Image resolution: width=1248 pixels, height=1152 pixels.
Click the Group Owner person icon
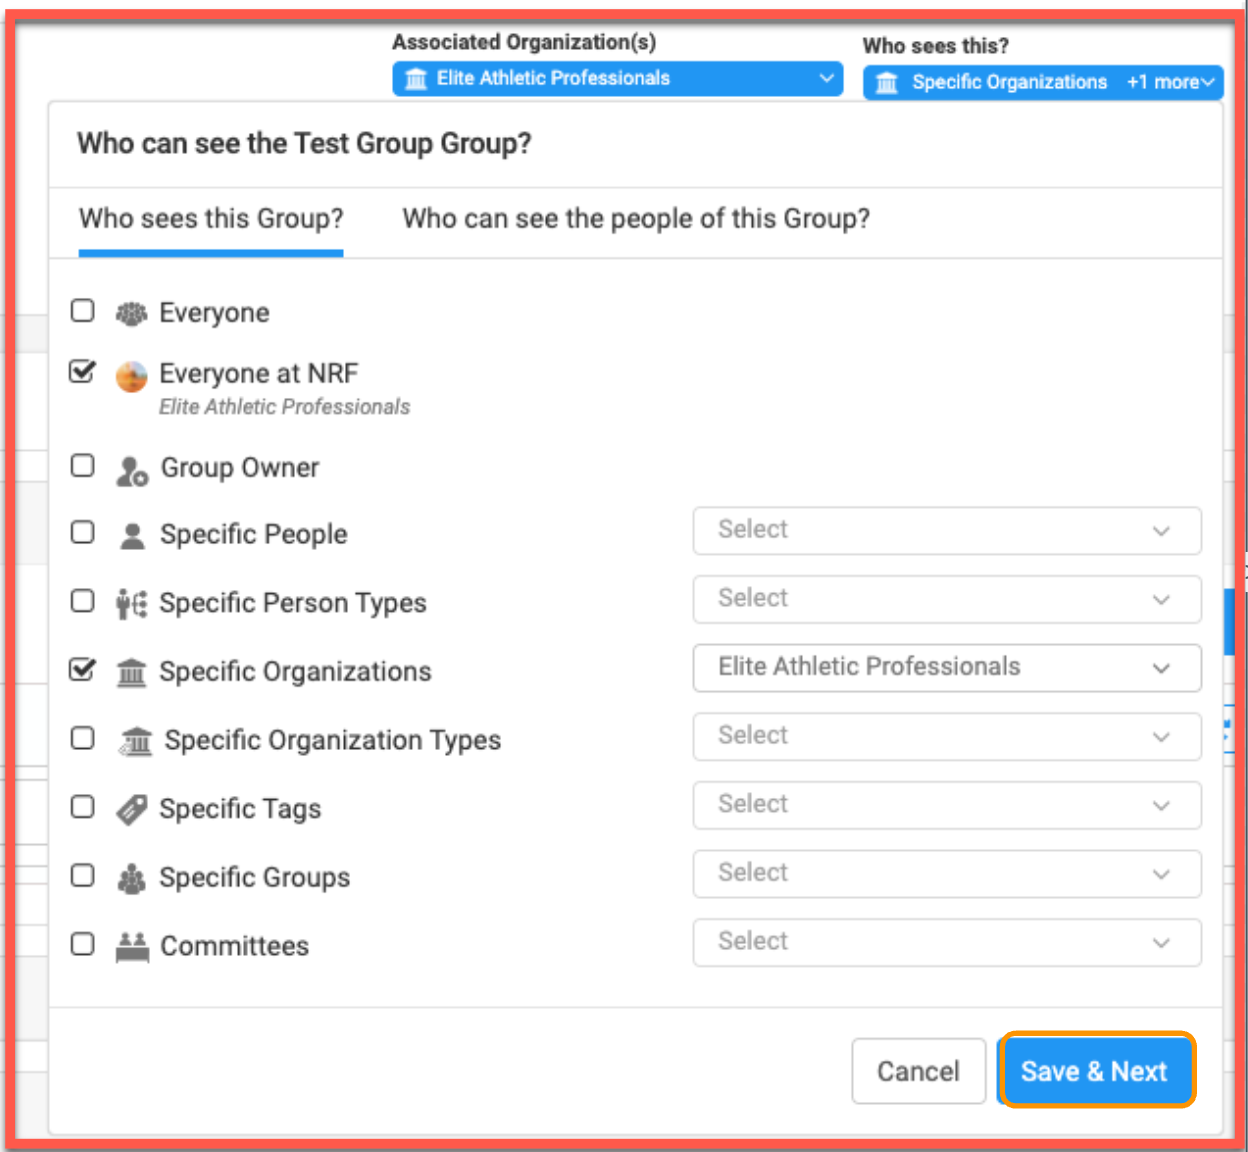click(132, 471)
